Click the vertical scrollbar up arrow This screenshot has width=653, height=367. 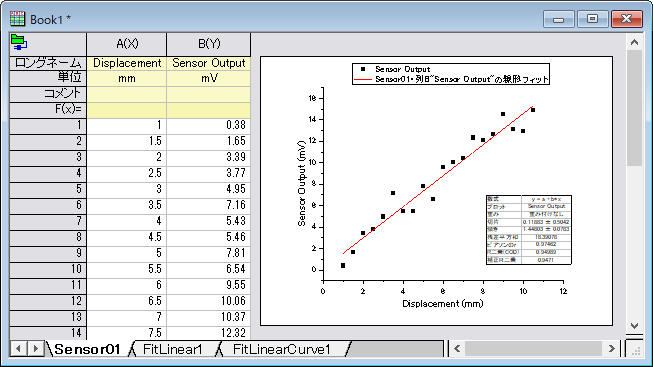[634, 42]
